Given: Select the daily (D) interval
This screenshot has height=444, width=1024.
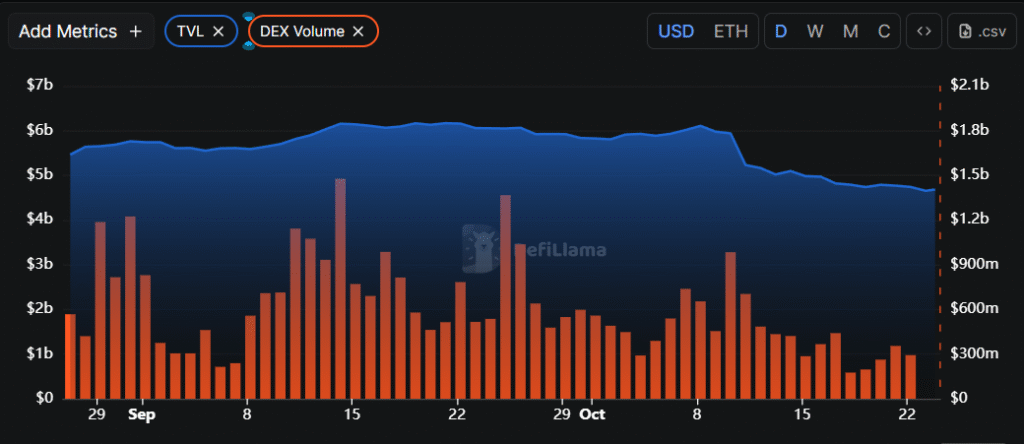Looking at the screenshot, I should (x=781, y=31).
